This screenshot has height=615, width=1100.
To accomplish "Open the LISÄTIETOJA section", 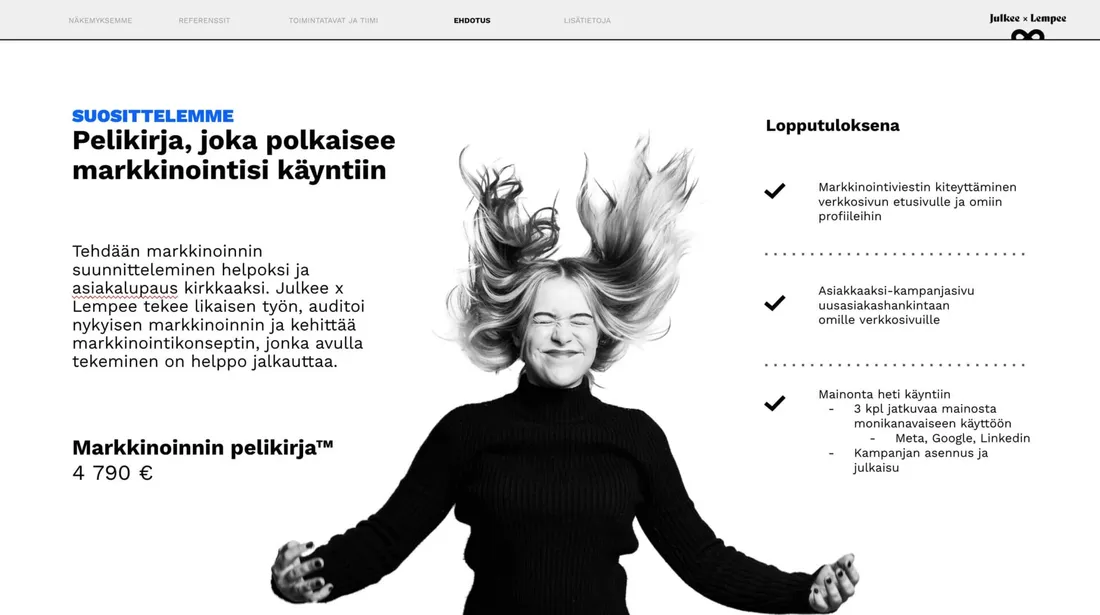I will (x=587, y=20).
